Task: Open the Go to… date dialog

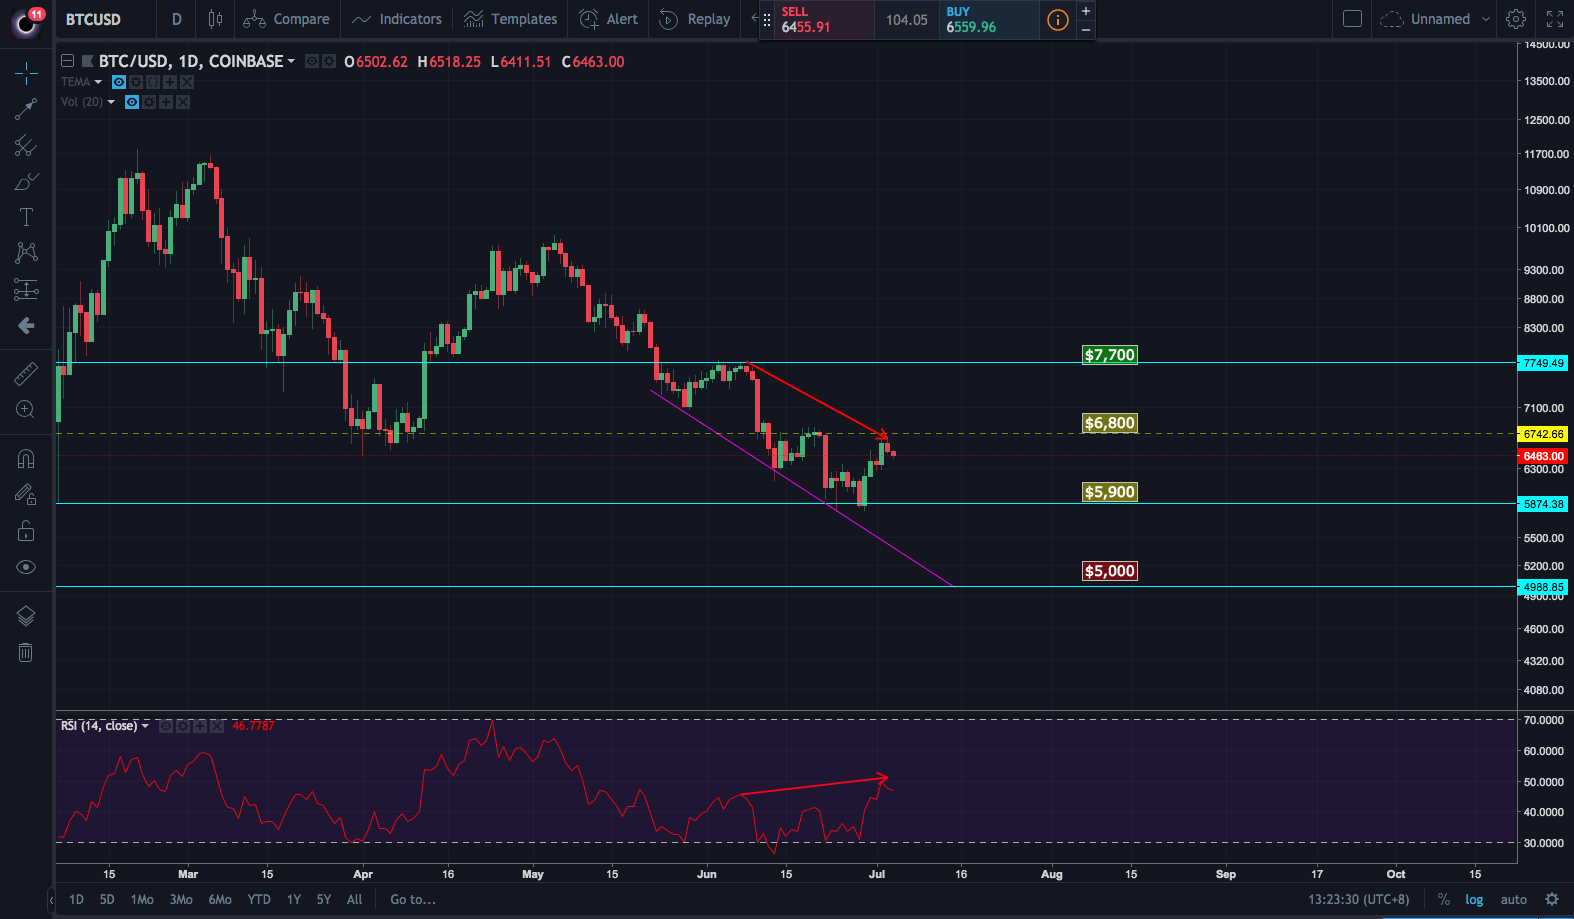Action: point(413,900)
